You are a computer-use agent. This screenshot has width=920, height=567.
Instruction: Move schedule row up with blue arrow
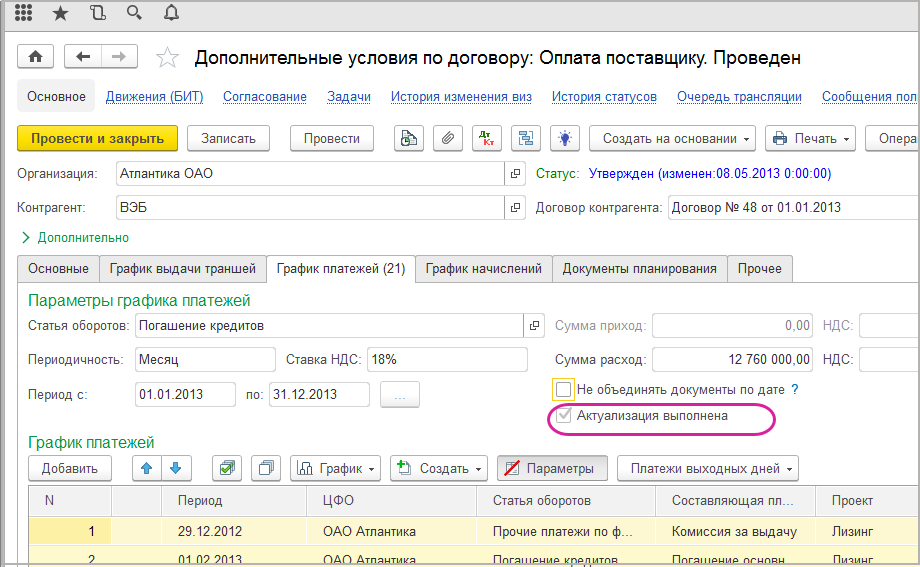click(x=147, y=468)
